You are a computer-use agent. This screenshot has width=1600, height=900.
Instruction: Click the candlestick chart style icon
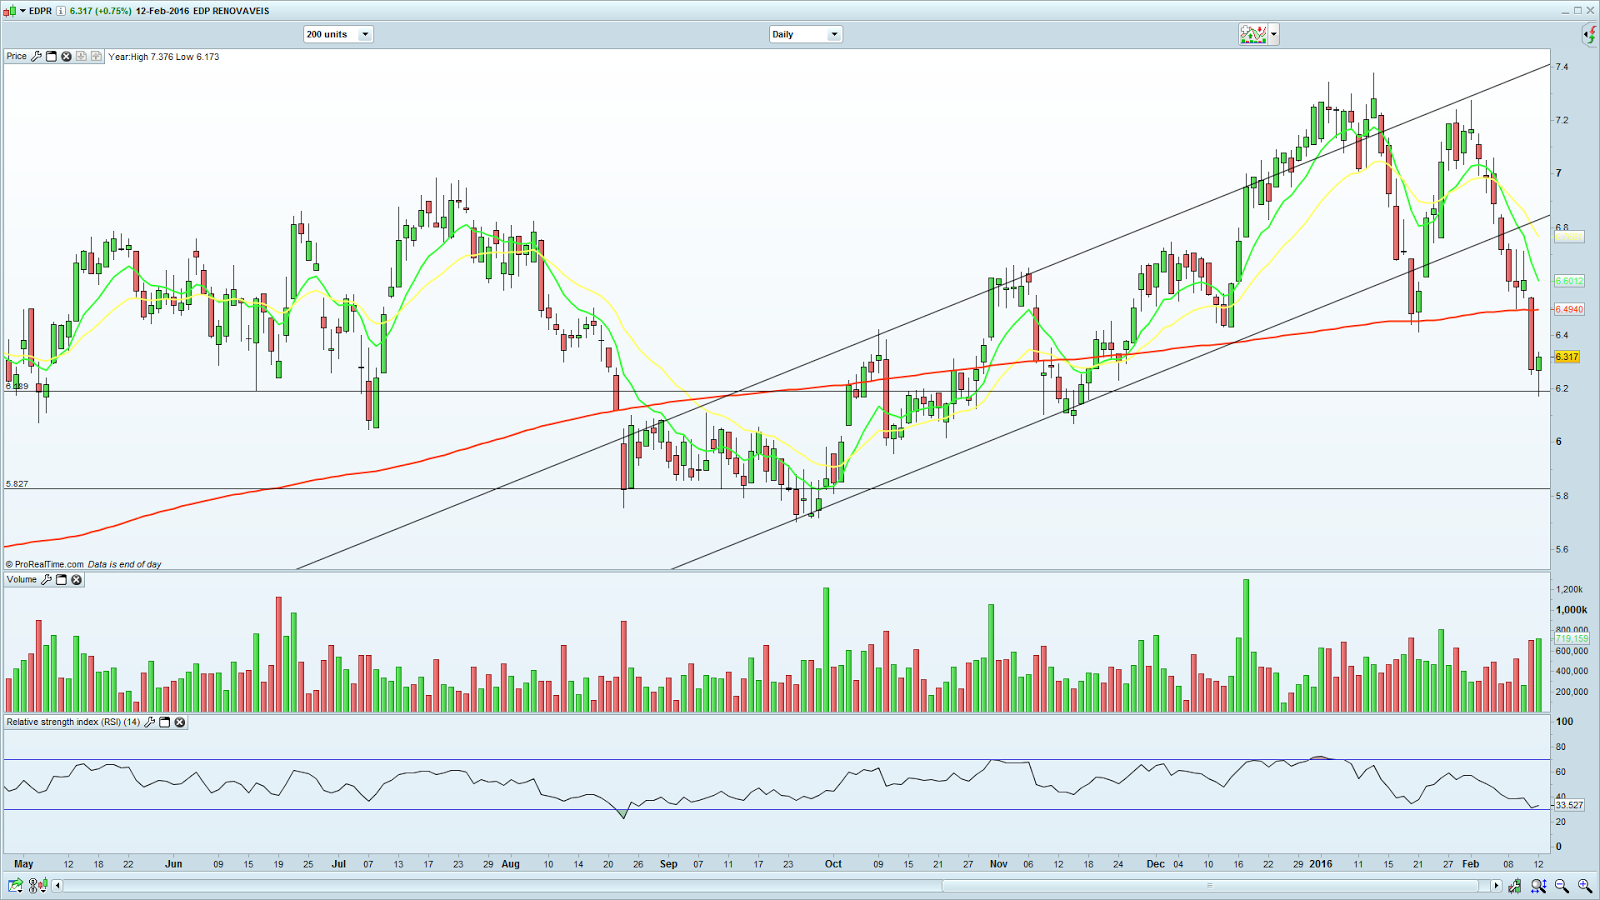pyautogui.click(x=11, y=11)
